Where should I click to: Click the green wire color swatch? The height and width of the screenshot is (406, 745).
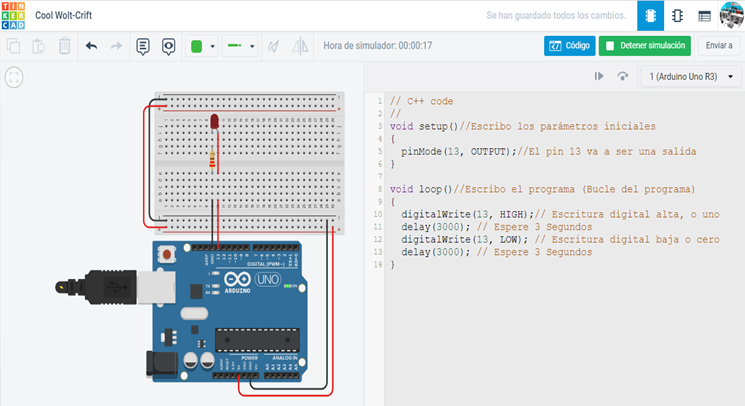click(197, 46)
